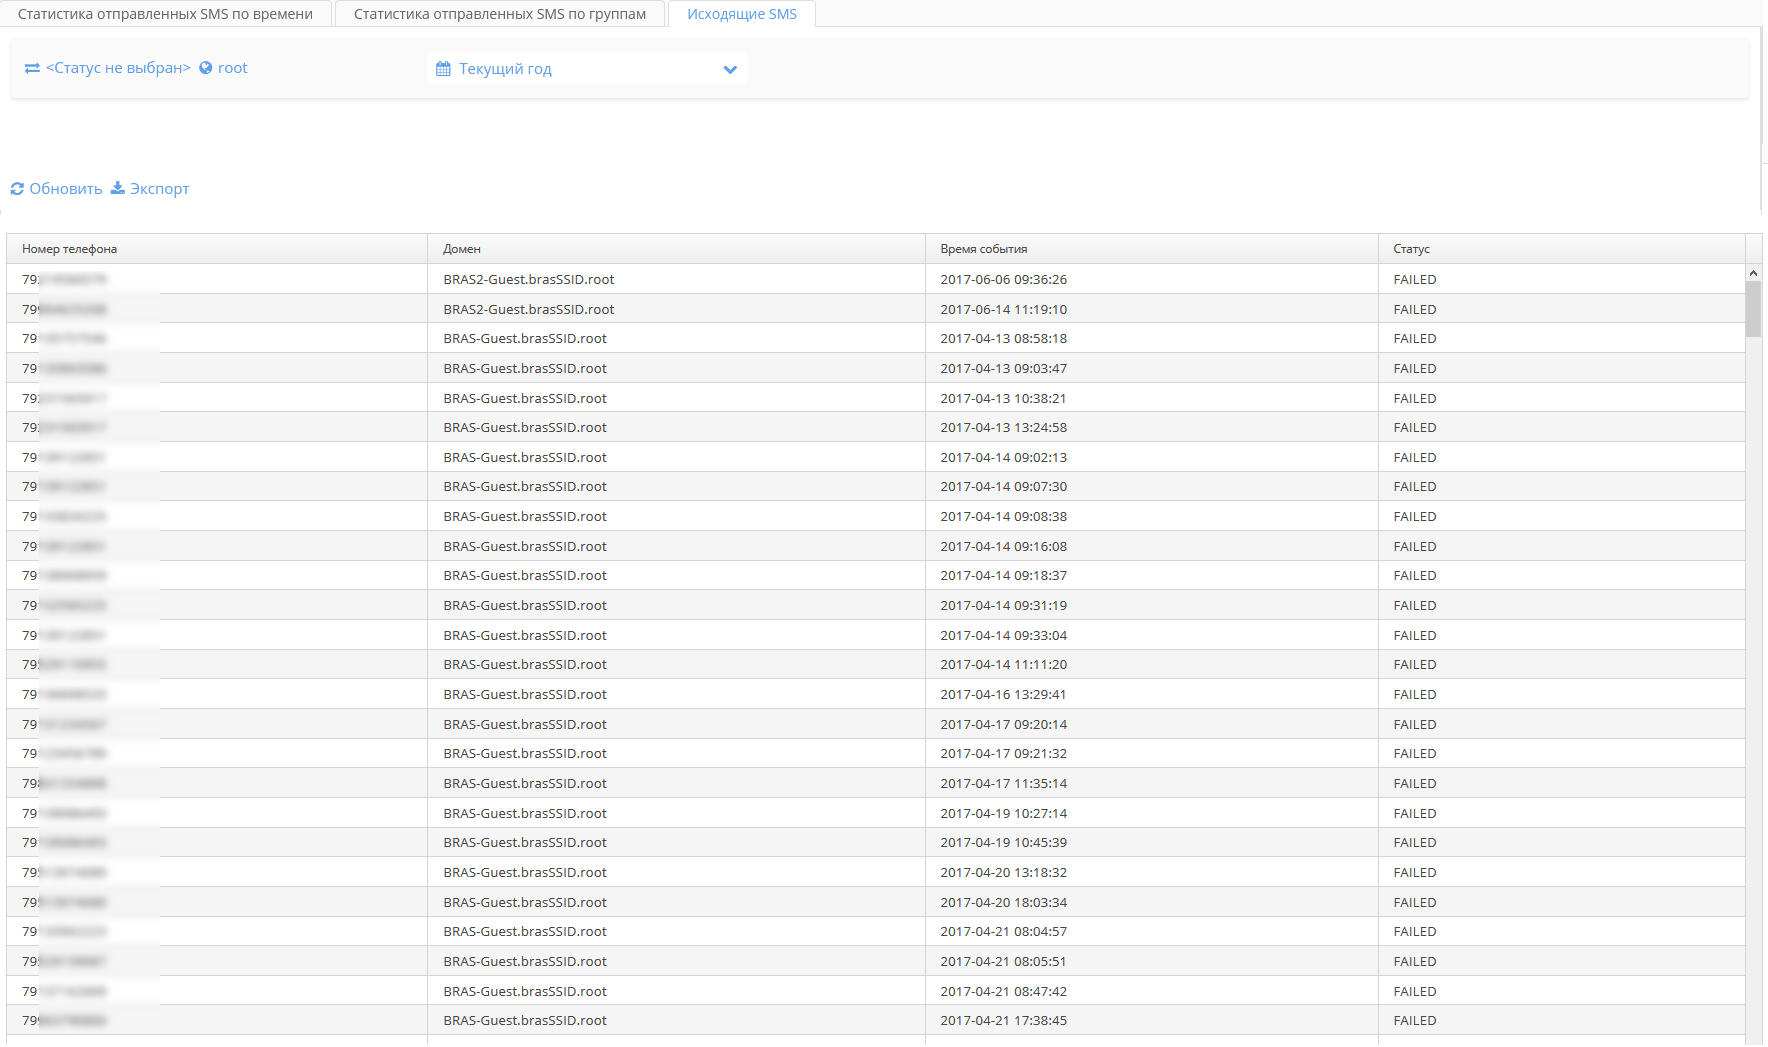The width and height of the screenshot is (1768, 1047).
Task: Click time cell 2017-04-19 10:27:14
Action: [1152, 813]
